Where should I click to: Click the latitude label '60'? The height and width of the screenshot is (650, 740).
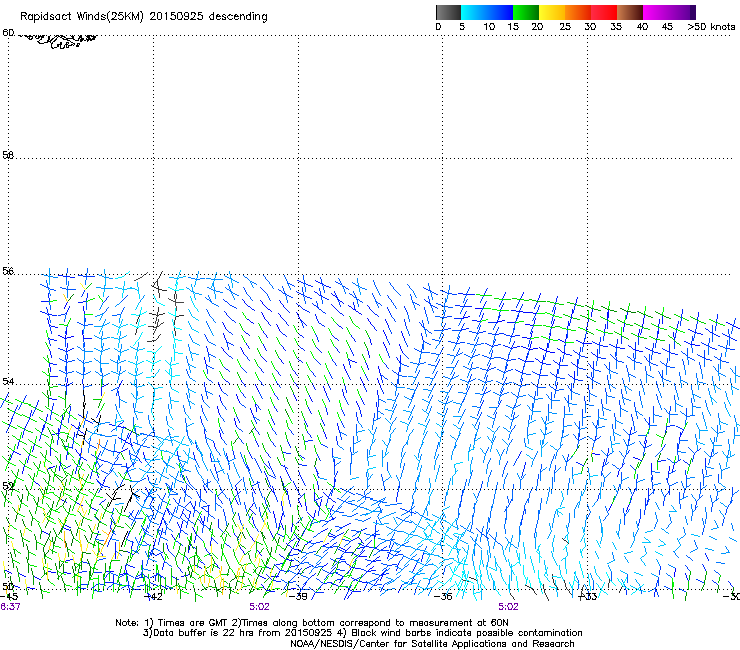pyautogui.click(x=8, y=33)
